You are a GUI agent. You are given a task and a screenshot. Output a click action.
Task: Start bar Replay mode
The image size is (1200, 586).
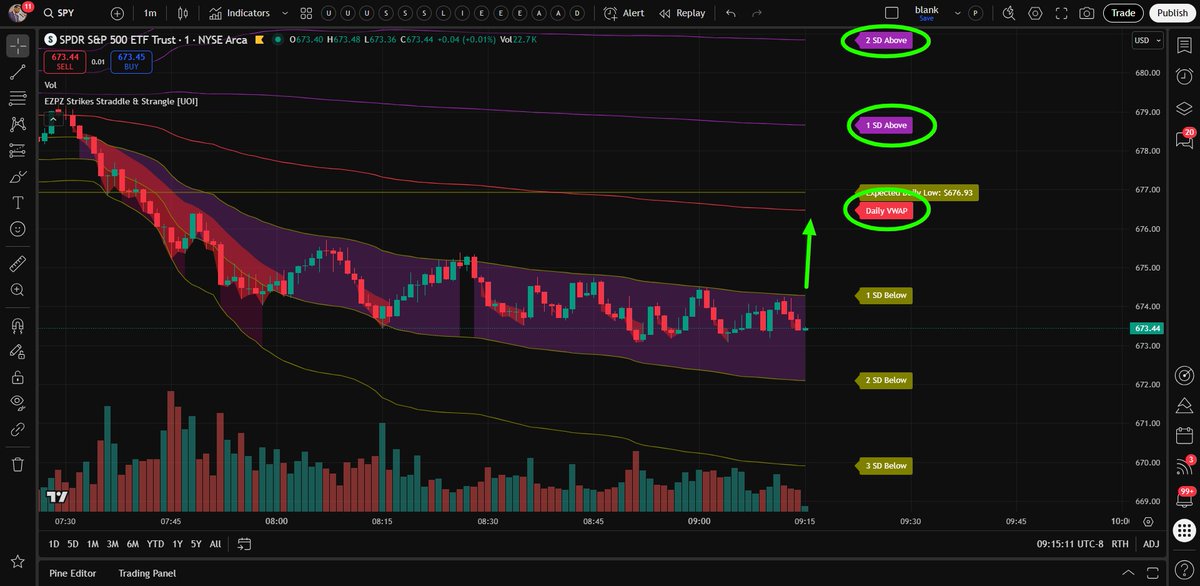(x=682, y=13)
